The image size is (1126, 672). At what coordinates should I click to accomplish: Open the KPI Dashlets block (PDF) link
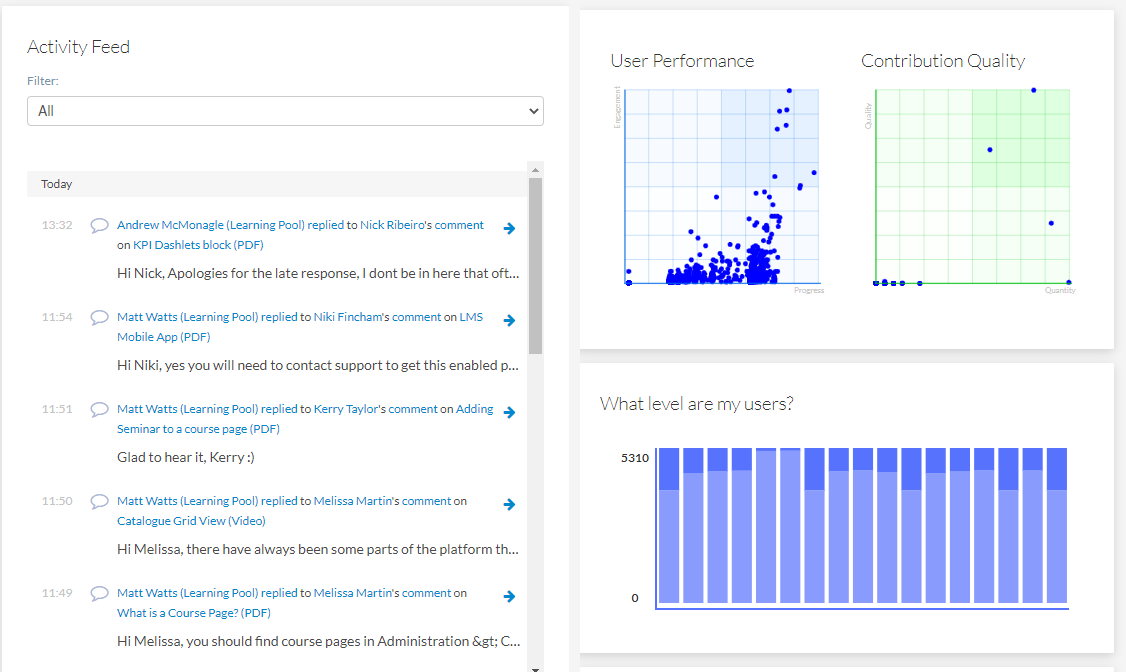tap(198, 245)
